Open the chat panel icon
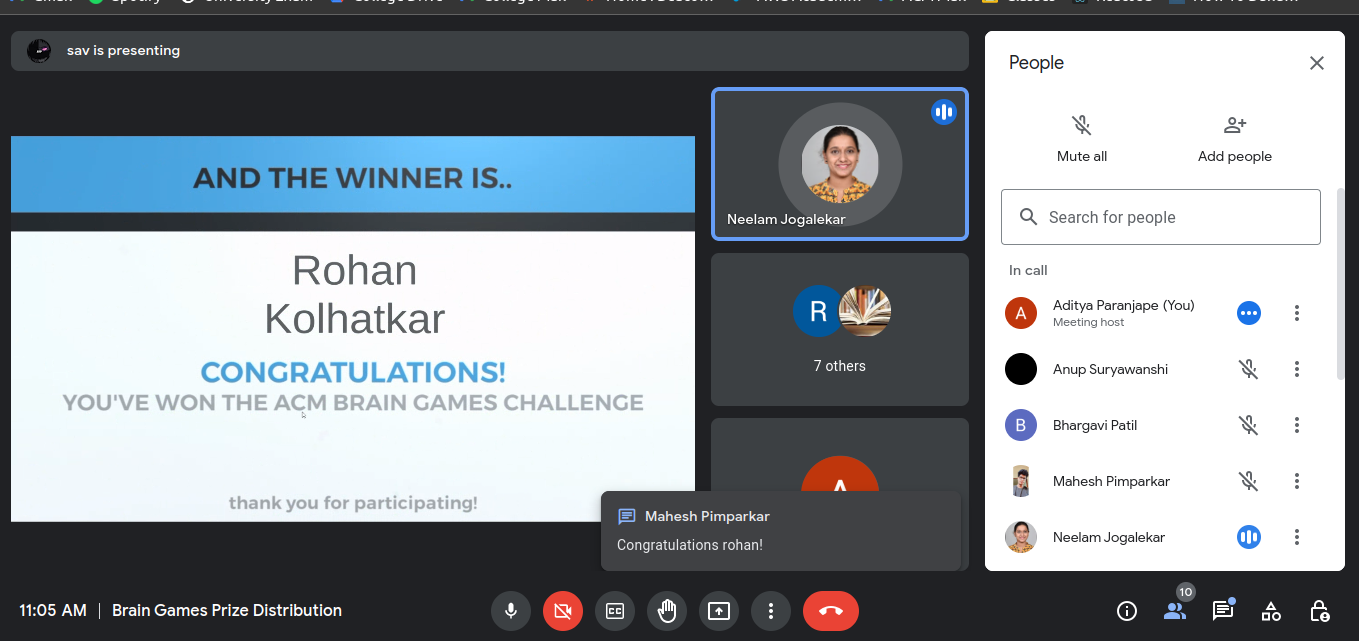The height and width of the screenshot is (641, 1359). click(1222, 611)
